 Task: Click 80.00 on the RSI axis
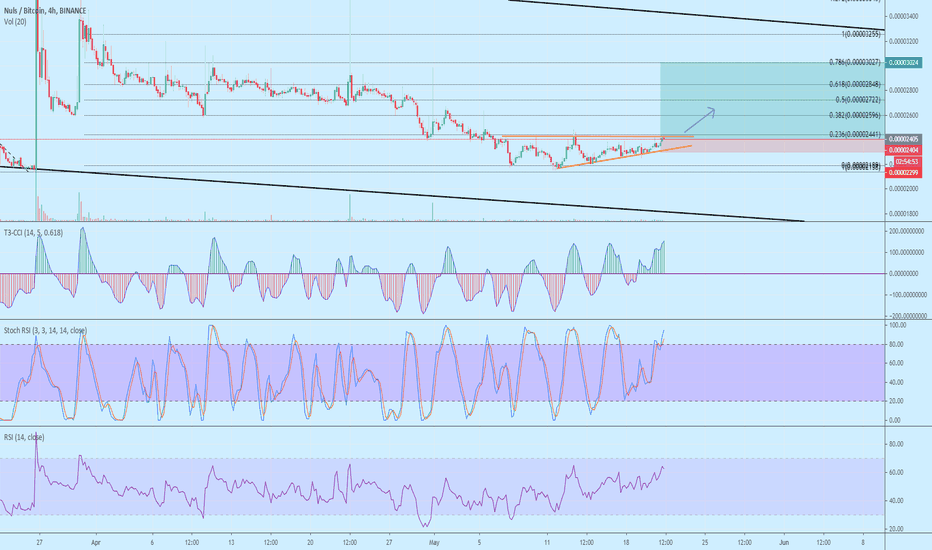(896, 444)
